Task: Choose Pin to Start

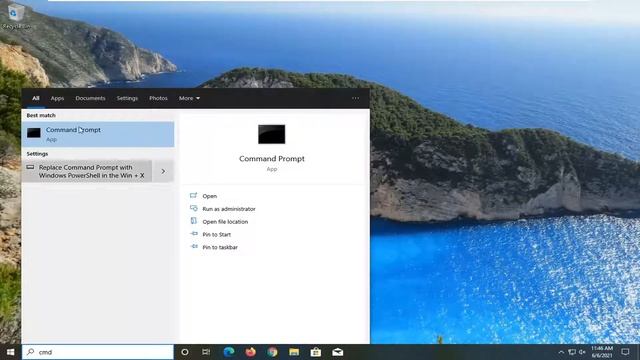Action: 217,235
